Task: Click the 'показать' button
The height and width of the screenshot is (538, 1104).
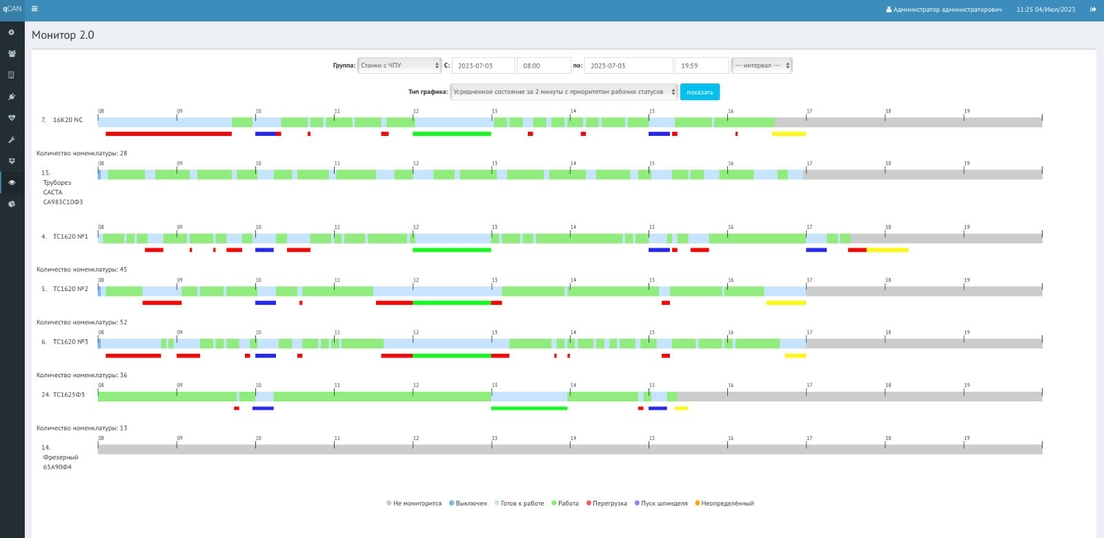Action: click(700, 92)
